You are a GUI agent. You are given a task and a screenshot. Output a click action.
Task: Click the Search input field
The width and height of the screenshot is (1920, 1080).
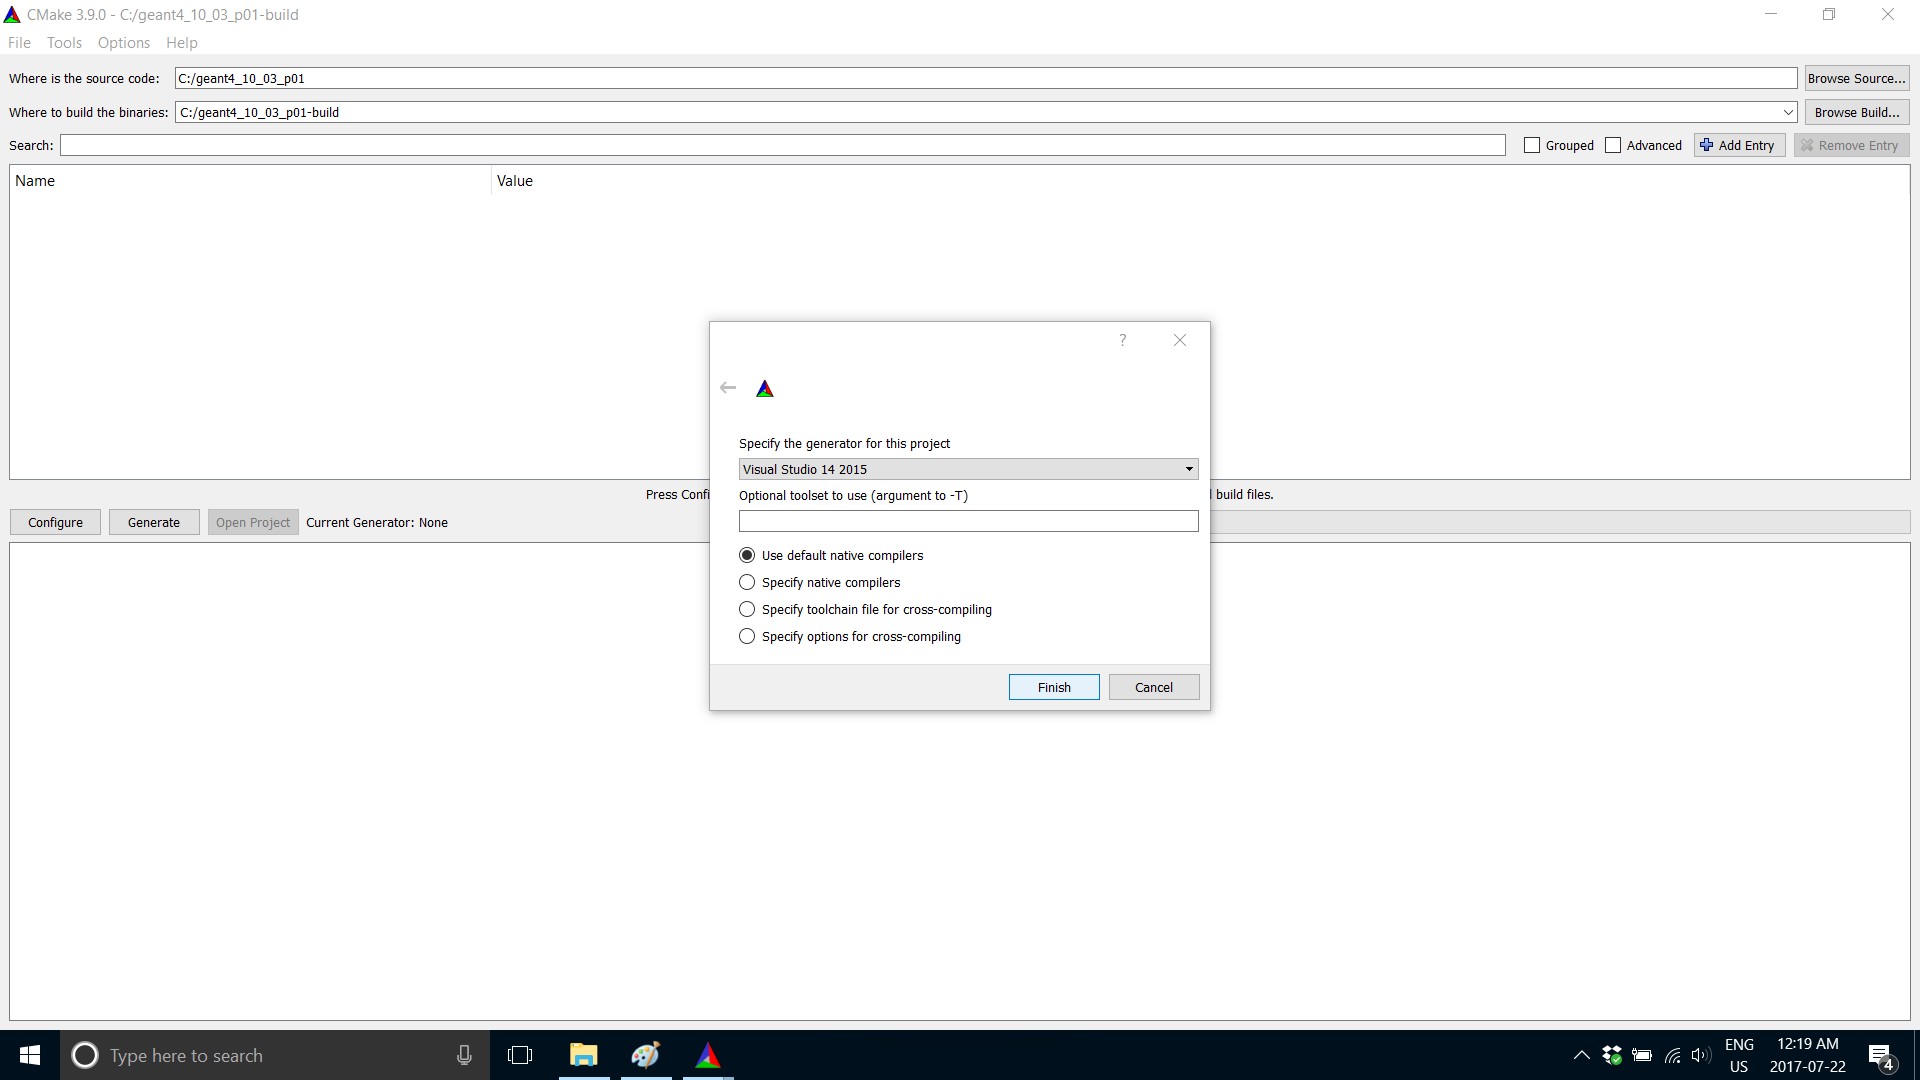[x=783, y=145]
